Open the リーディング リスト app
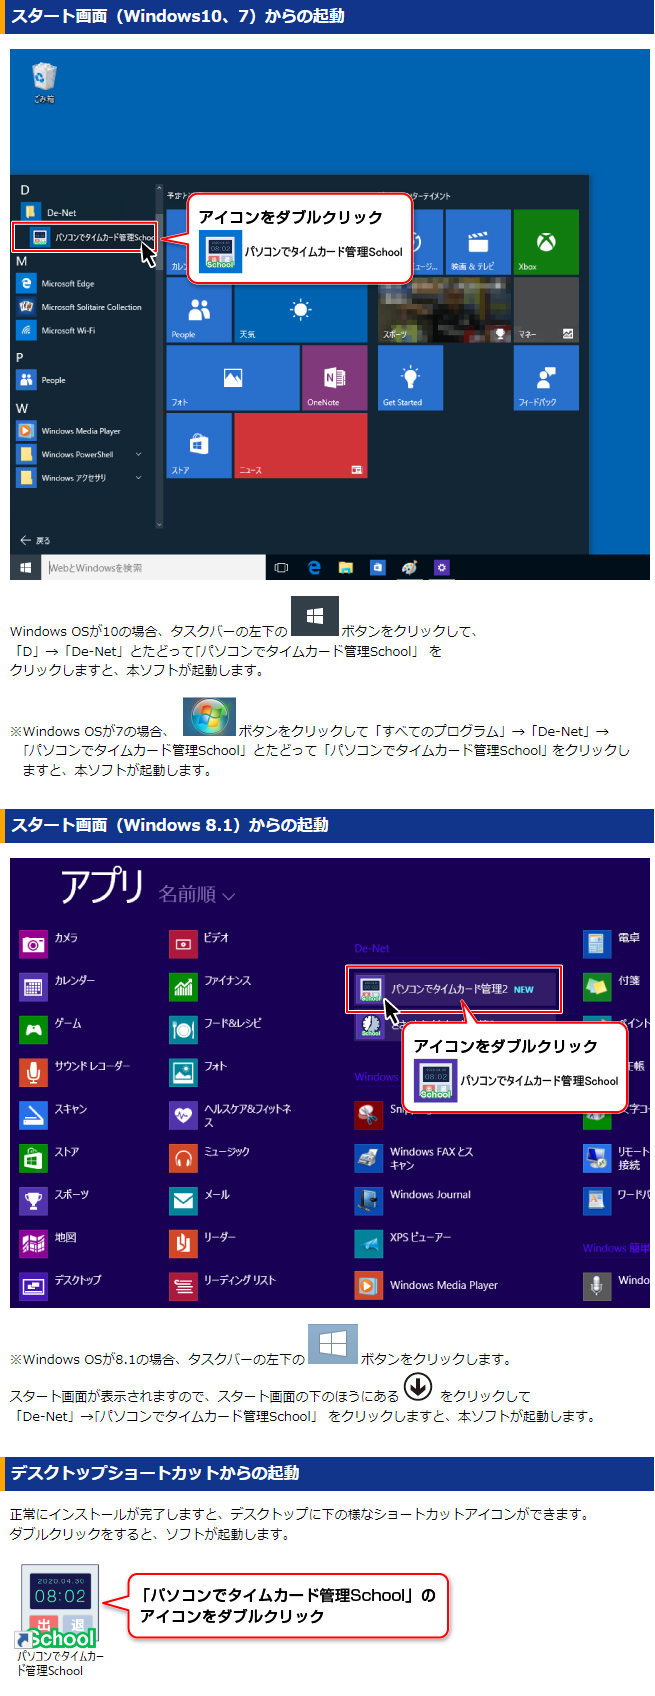 (223, 1286)
